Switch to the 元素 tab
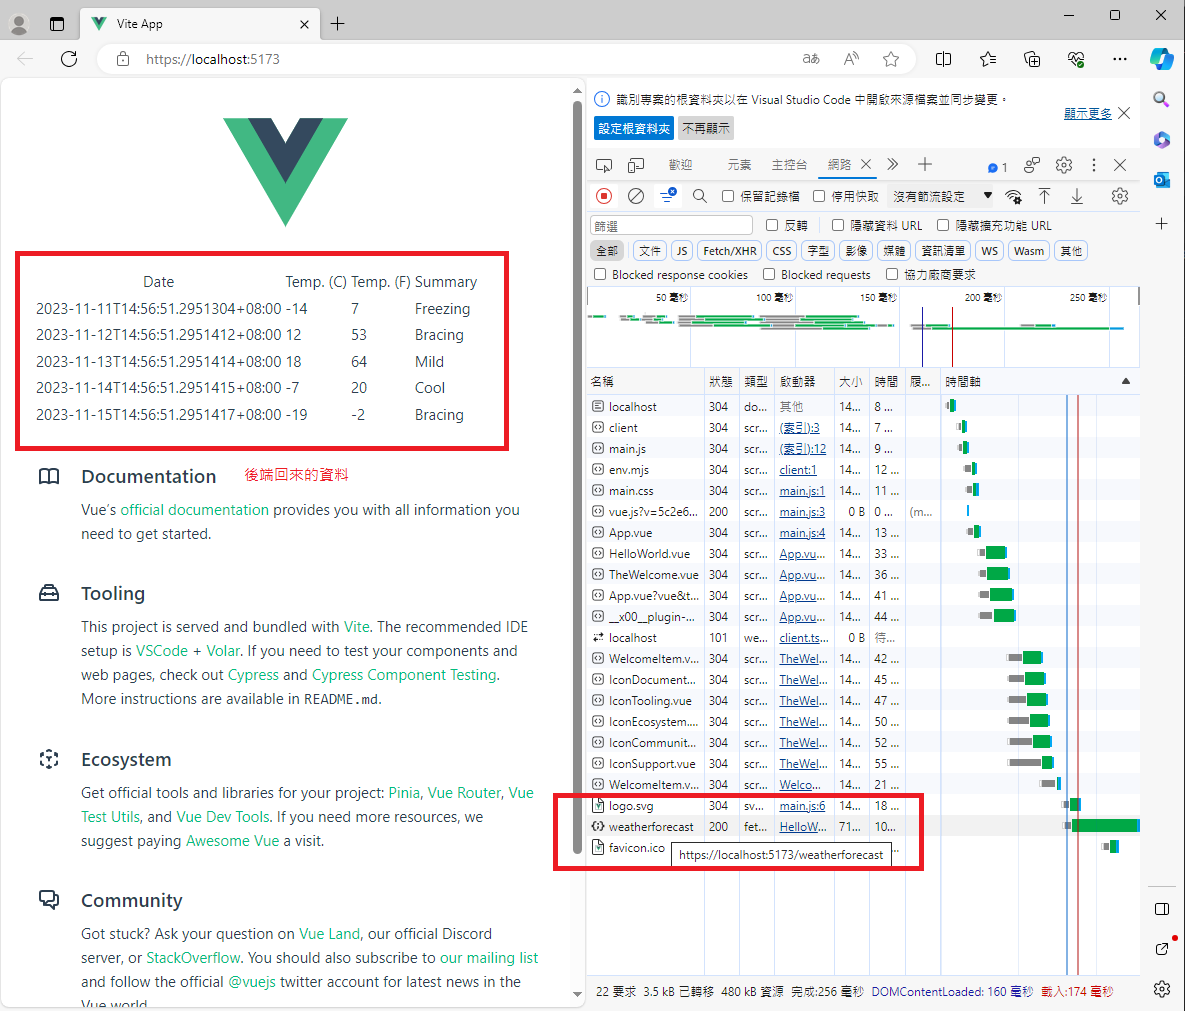The width and height of the screenshot is (1185, 1011). pyautogui.click(x=739, y=165)
